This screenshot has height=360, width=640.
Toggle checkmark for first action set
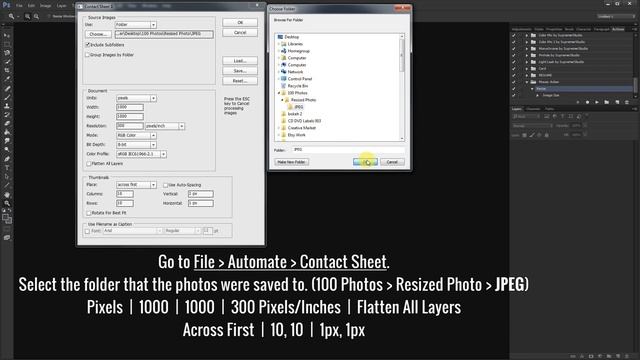(514, 35)
